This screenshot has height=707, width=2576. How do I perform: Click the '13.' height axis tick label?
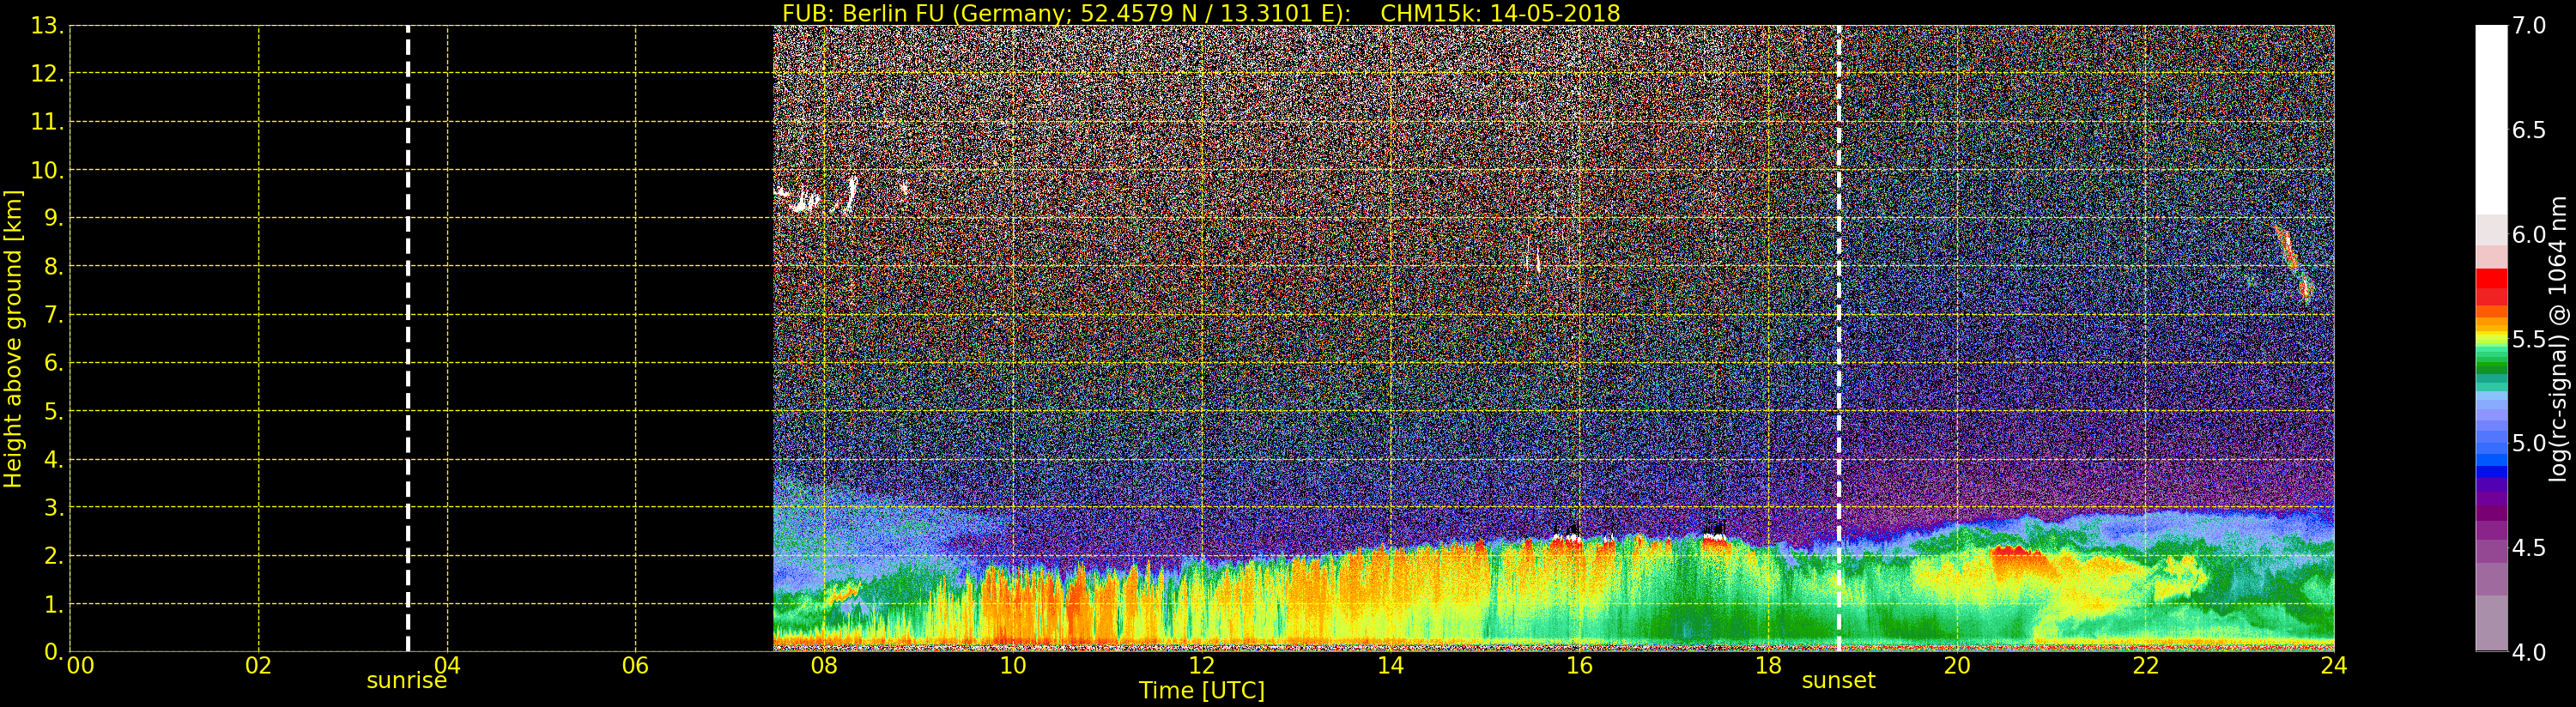tap(47, 26)
